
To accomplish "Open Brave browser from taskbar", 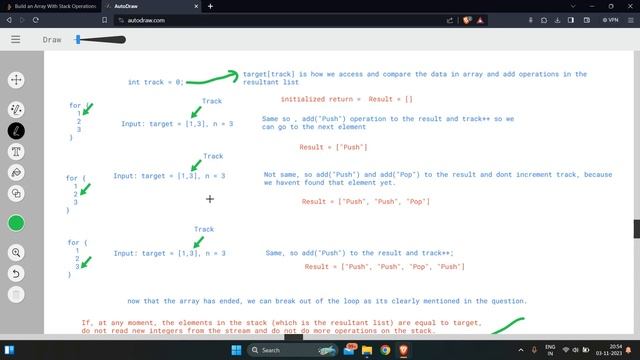I will [x=403, y=350].
